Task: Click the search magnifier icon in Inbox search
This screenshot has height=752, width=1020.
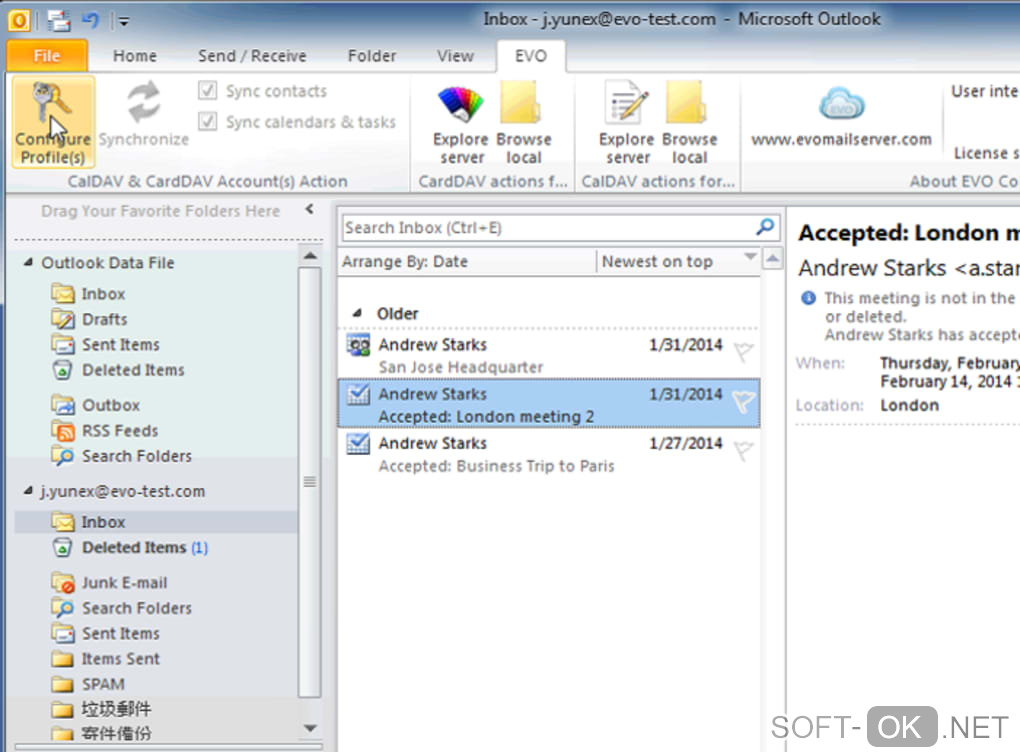Action: pyautogui.click(x=765, y=227)
